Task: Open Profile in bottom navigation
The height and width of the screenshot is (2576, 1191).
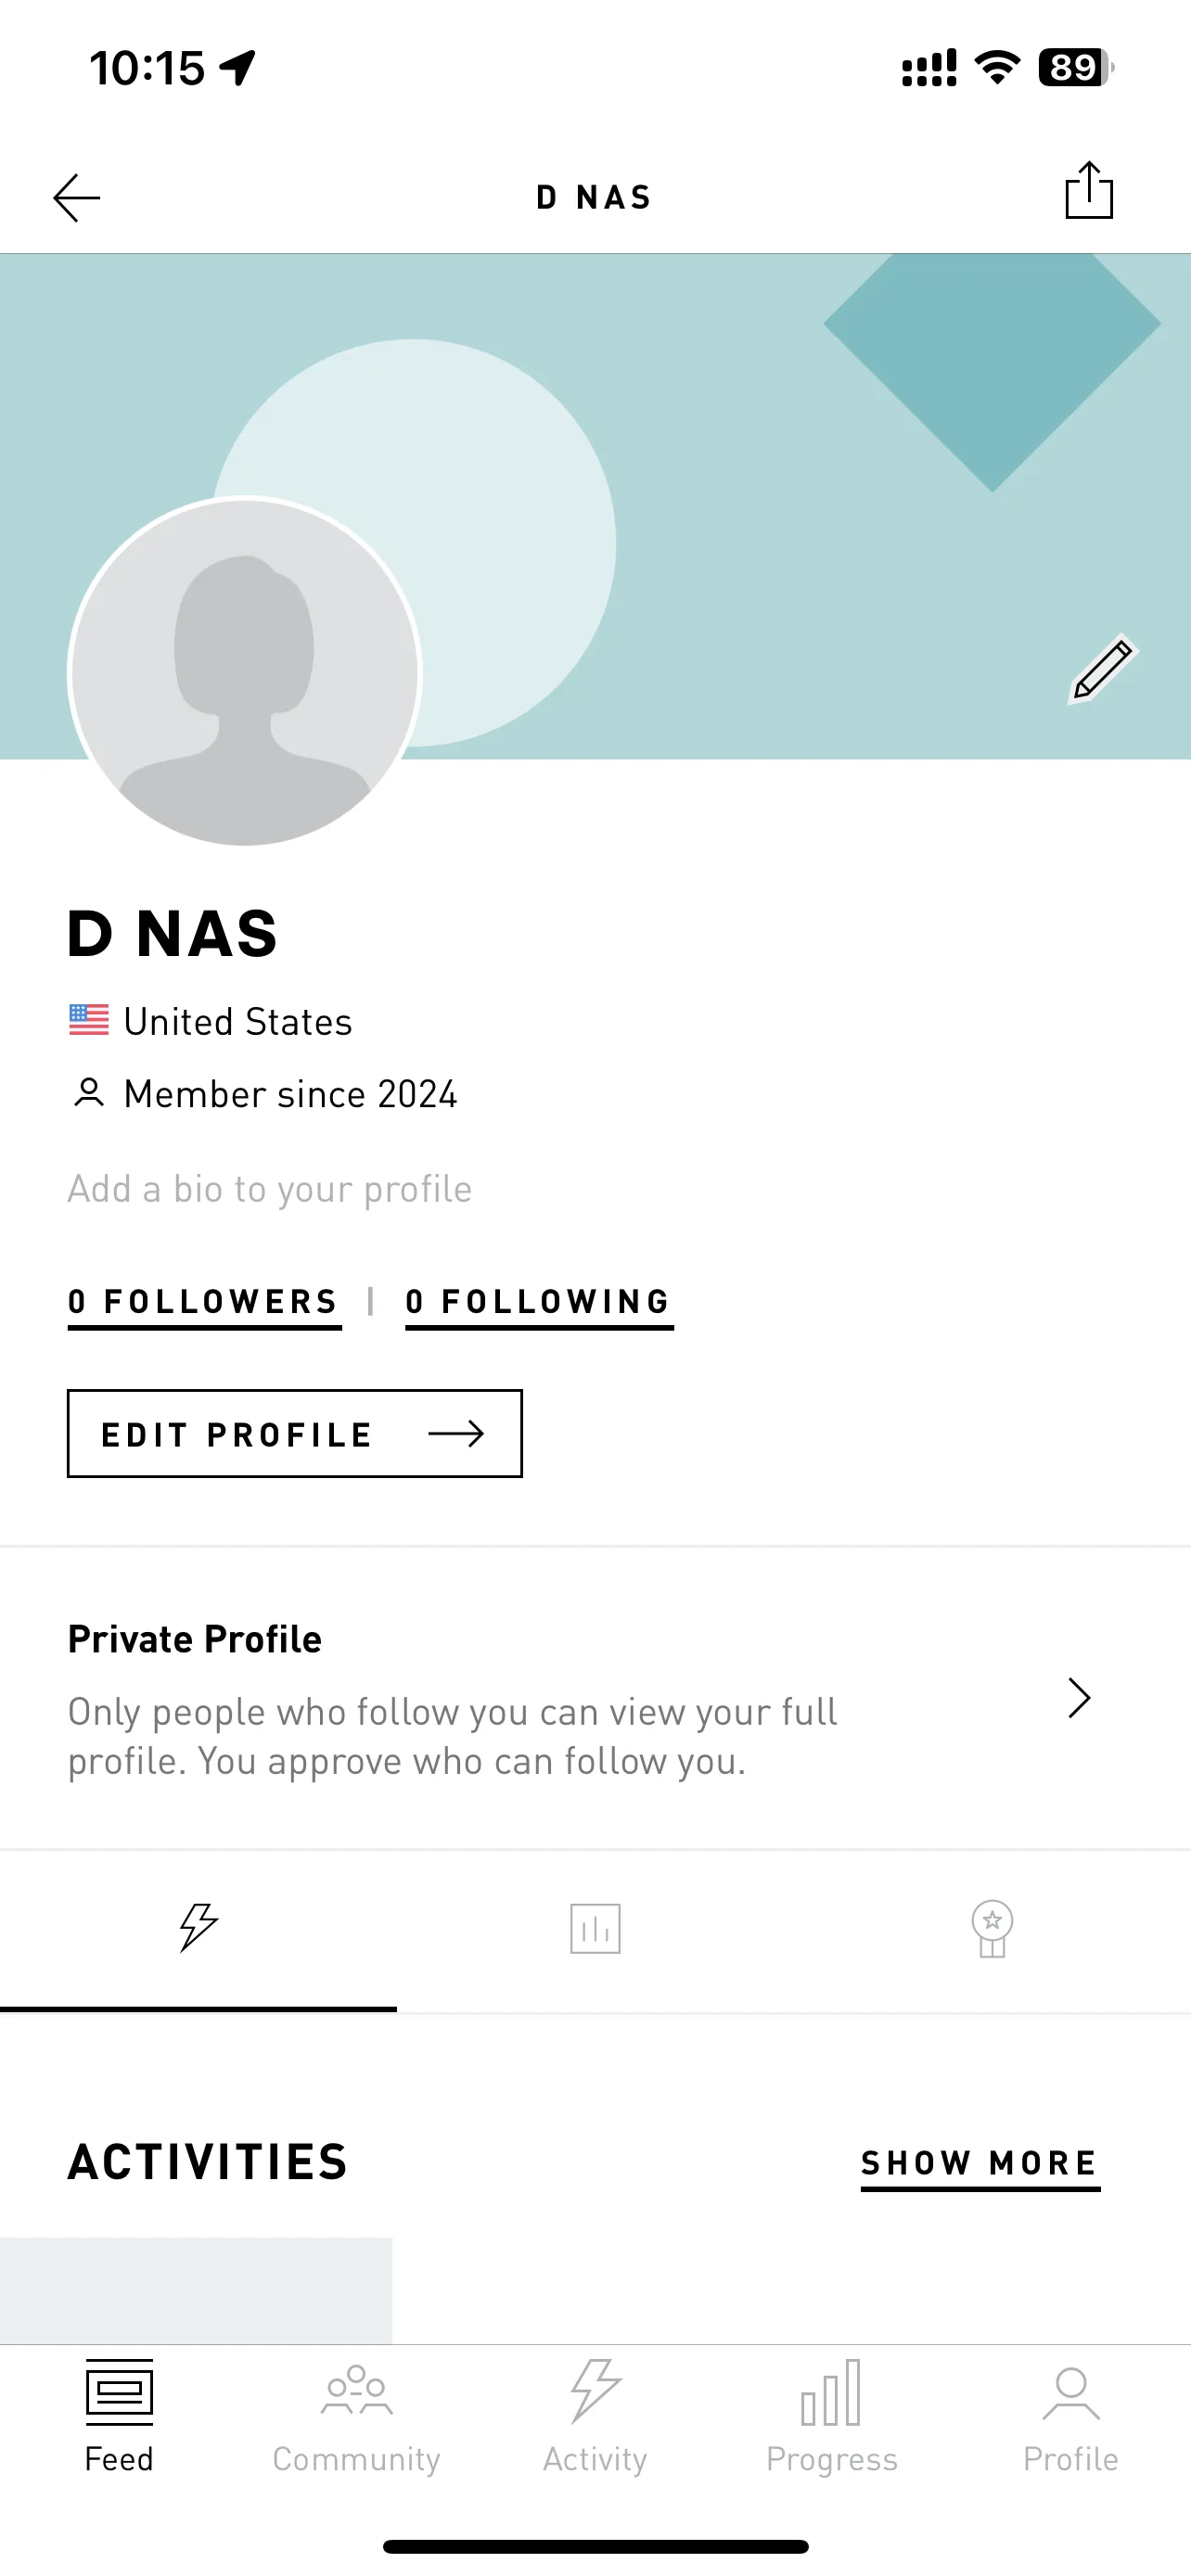Action: (x=1070, y=2416)
